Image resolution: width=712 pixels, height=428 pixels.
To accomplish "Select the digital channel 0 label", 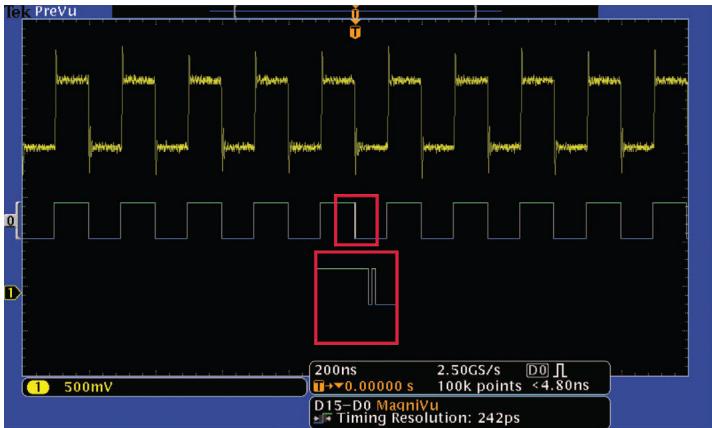I will pos(10,221).
